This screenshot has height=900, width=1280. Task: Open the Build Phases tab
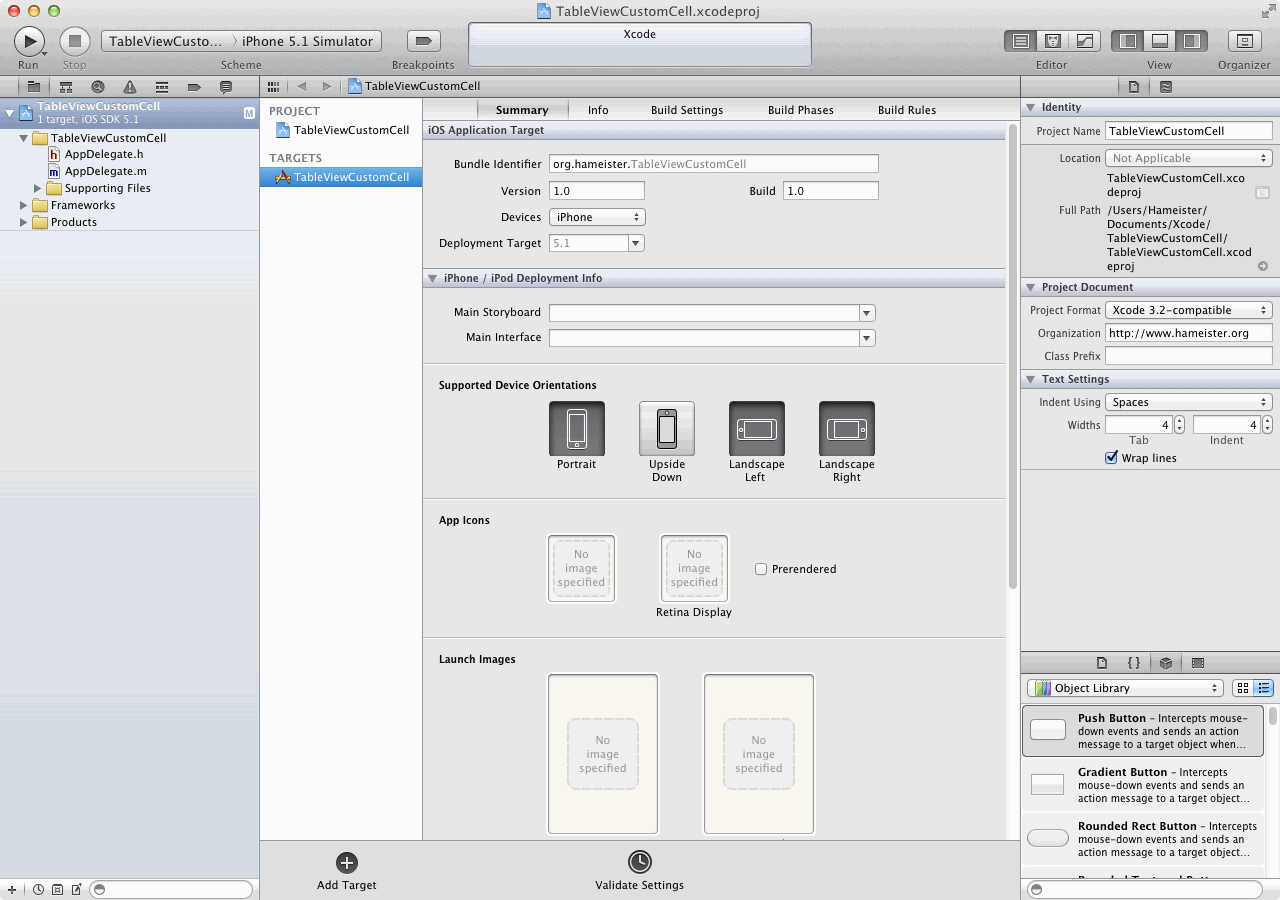(800, 110)
